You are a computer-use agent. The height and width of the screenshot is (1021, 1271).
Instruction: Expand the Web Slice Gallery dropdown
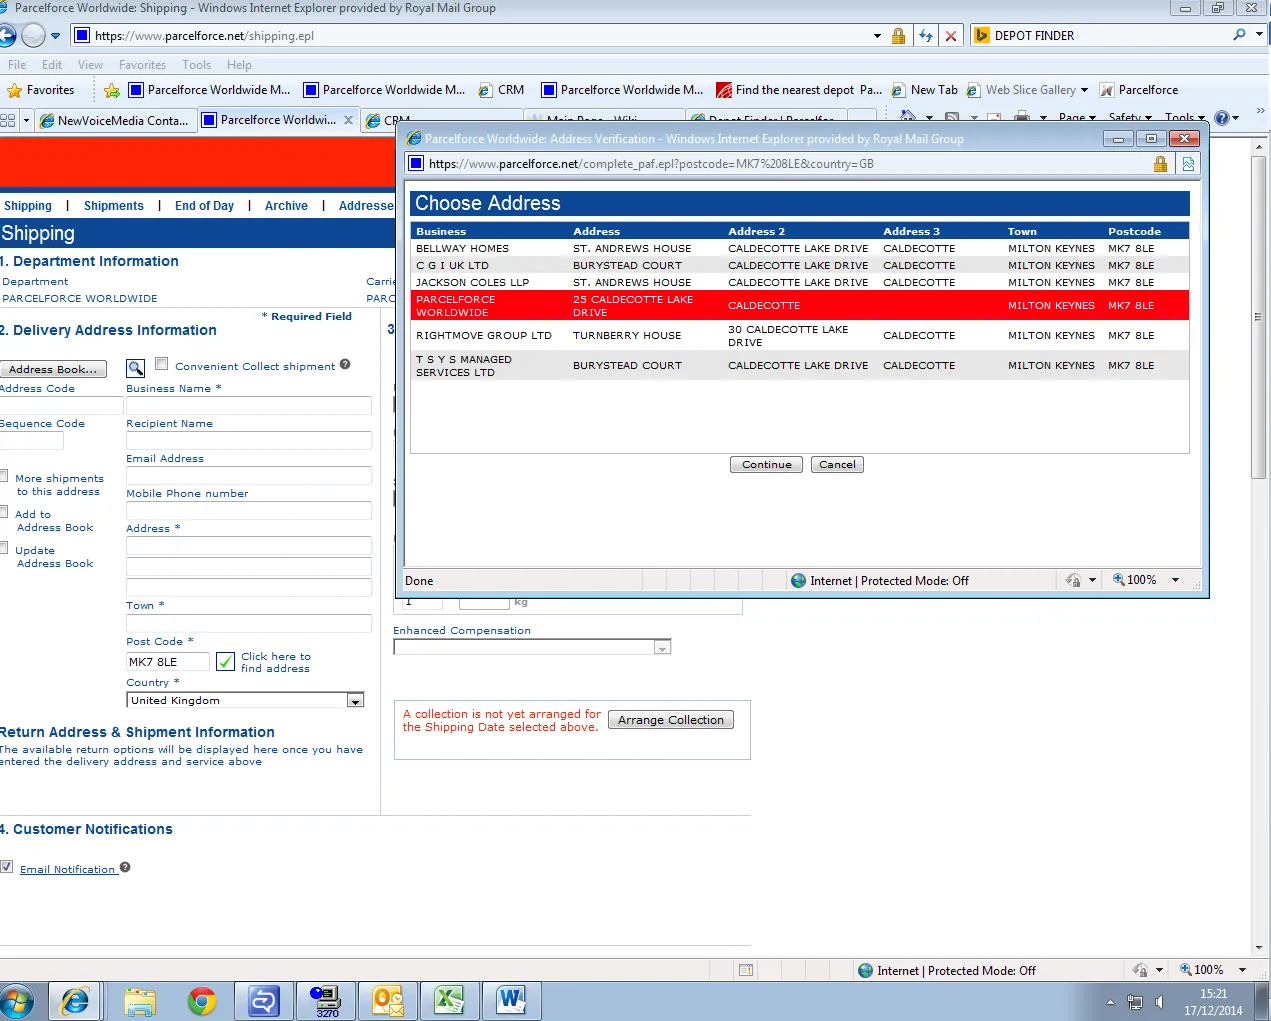(x=1084, y=90)
